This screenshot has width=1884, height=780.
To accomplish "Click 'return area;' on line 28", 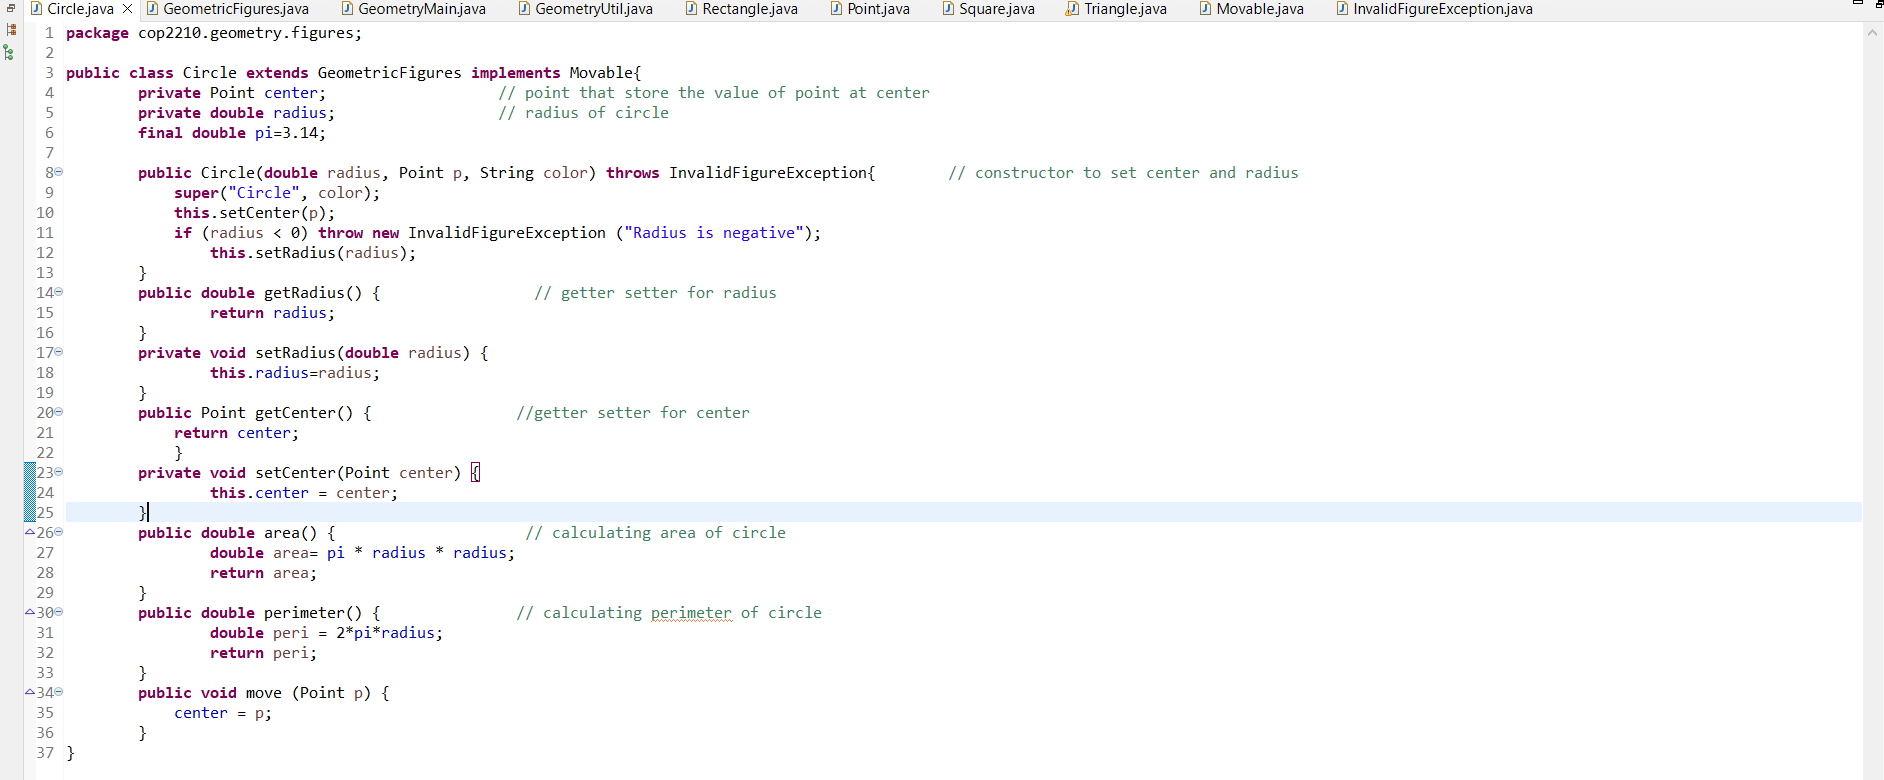I will [264, 573].
